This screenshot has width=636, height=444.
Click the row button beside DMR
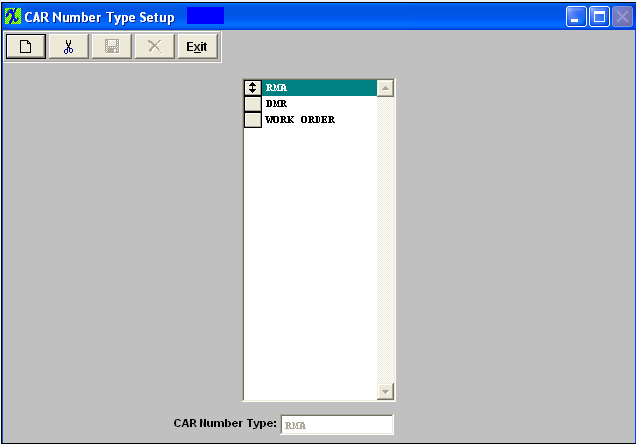(253, 104)
